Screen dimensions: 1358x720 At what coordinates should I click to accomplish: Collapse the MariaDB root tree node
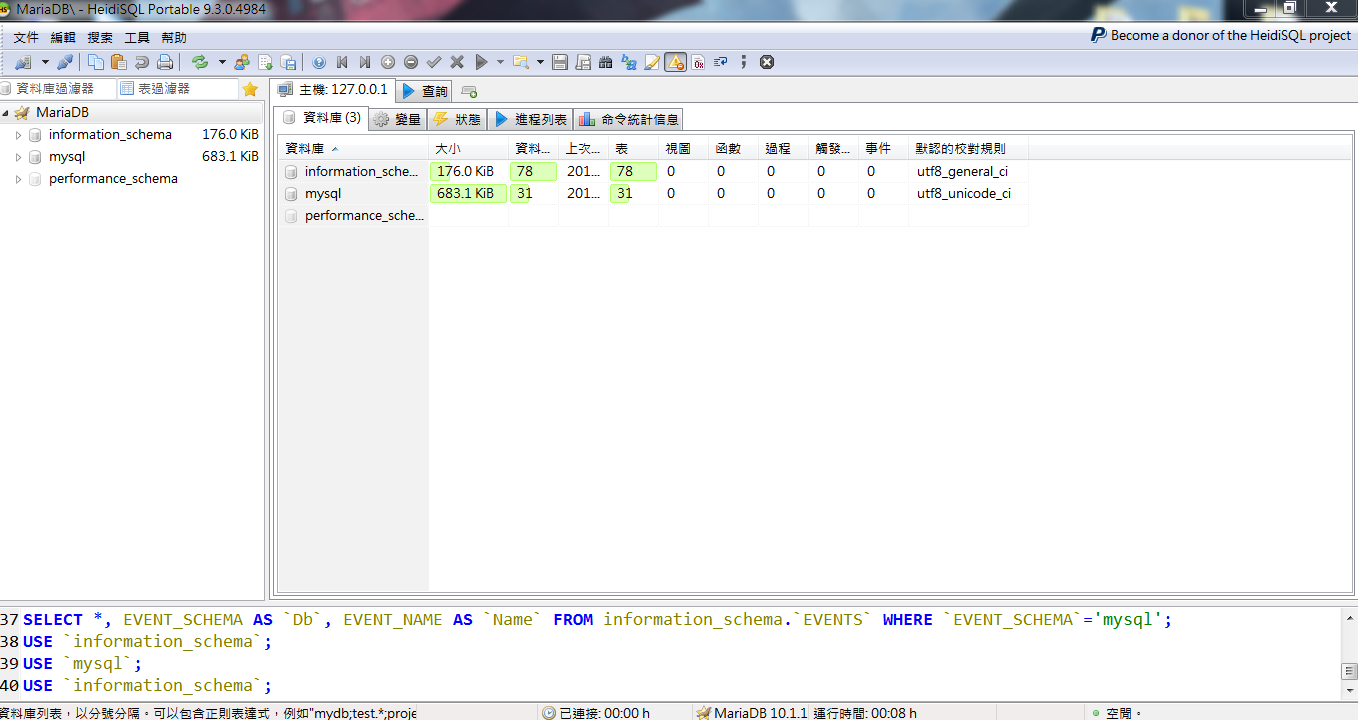[x=6, y=113]
